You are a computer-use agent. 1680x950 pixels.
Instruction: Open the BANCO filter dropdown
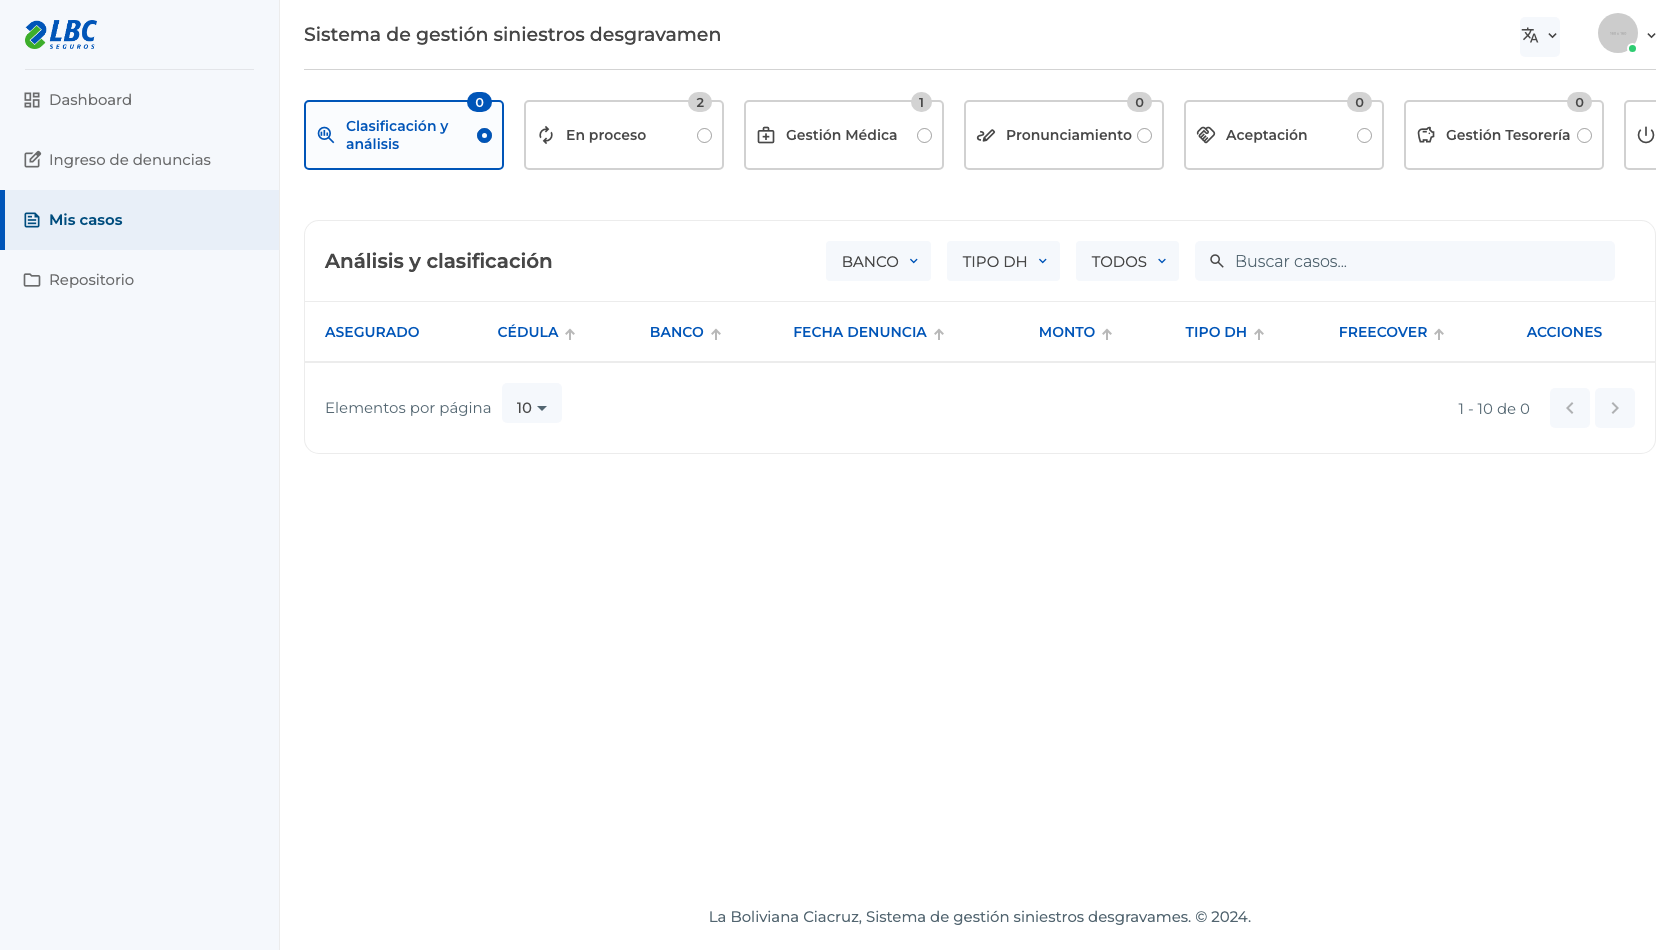(878, 261)
